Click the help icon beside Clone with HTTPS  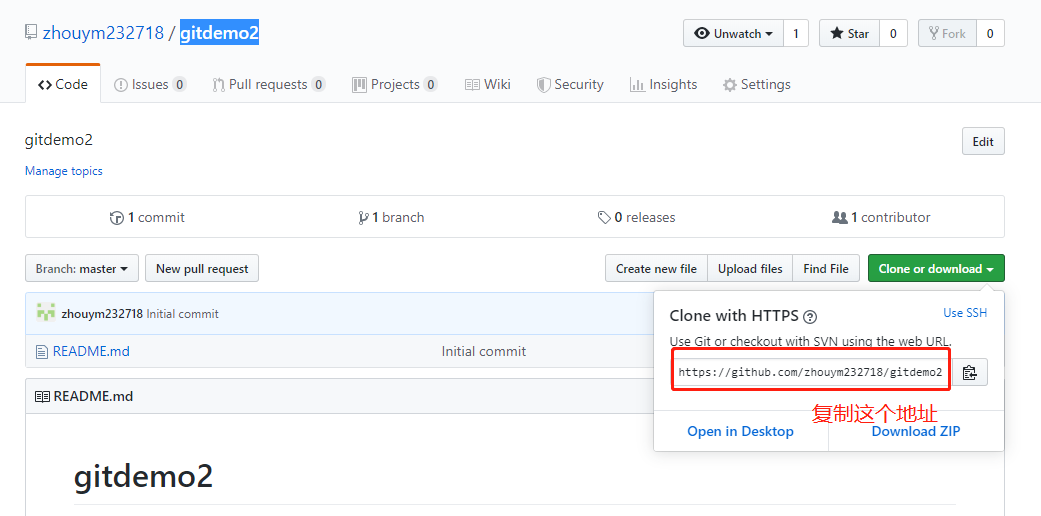tap(809, 316)
